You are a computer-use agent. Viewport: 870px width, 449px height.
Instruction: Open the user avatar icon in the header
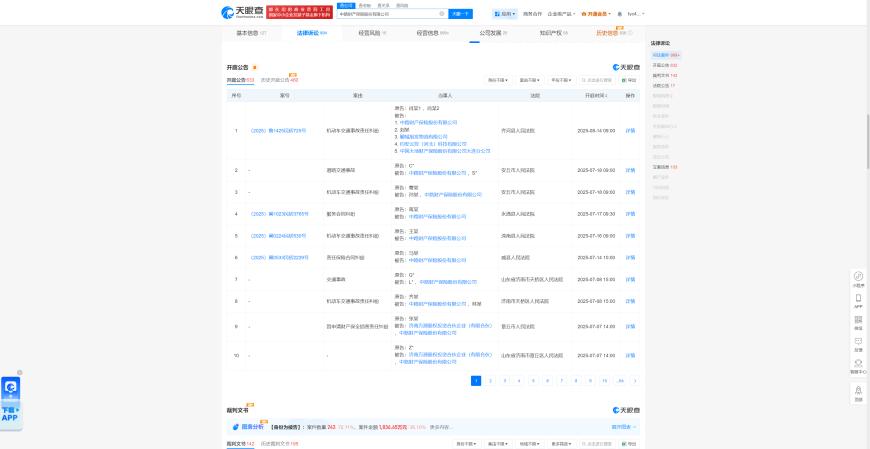pos(620,14)
